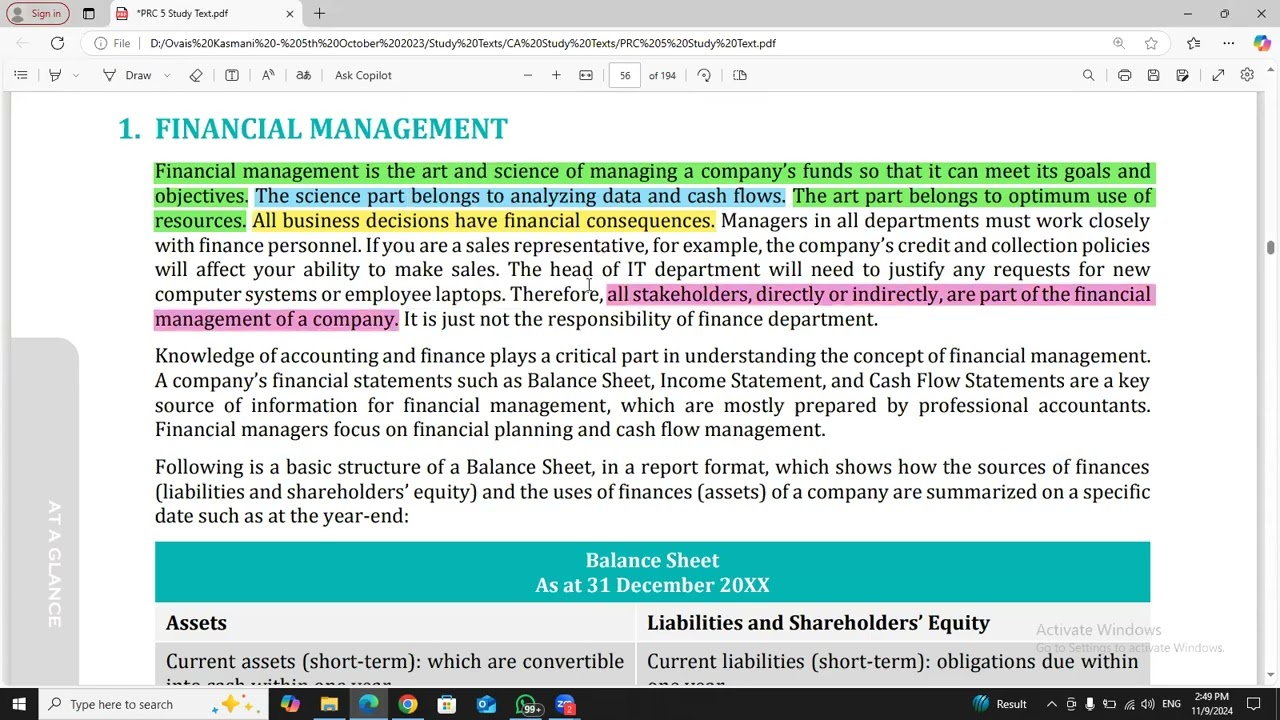Open File Explorer from taskbar

329,704
